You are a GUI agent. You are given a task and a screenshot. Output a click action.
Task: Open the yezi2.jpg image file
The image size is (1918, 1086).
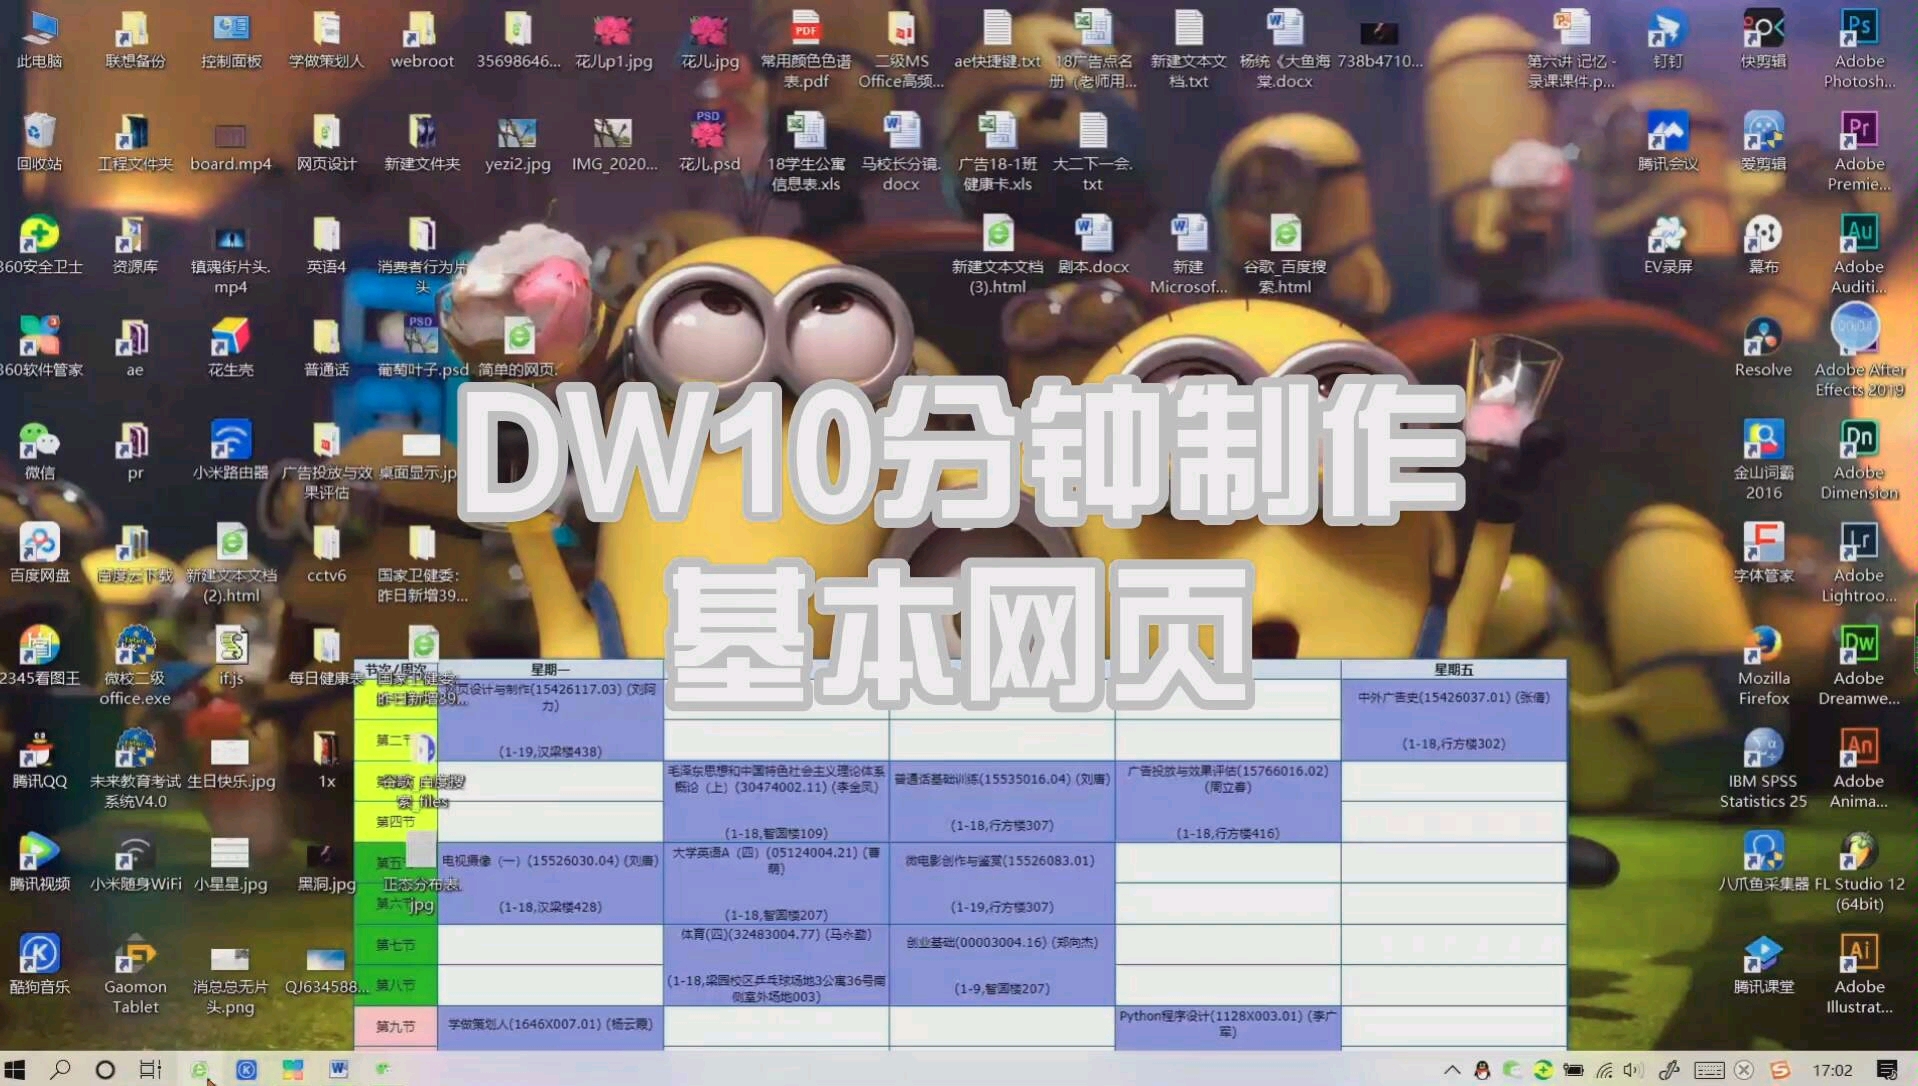tap(517, 143)
